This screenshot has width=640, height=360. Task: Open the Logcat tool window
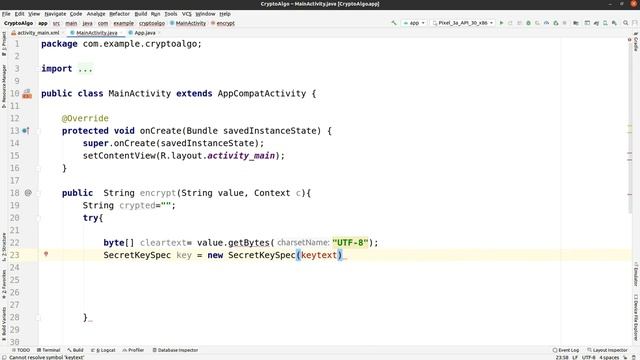coord(103,350)
